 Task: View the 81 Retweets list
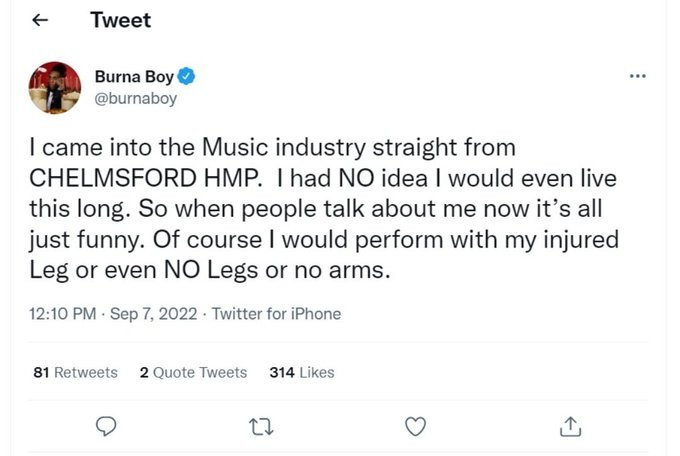(75, 372)
